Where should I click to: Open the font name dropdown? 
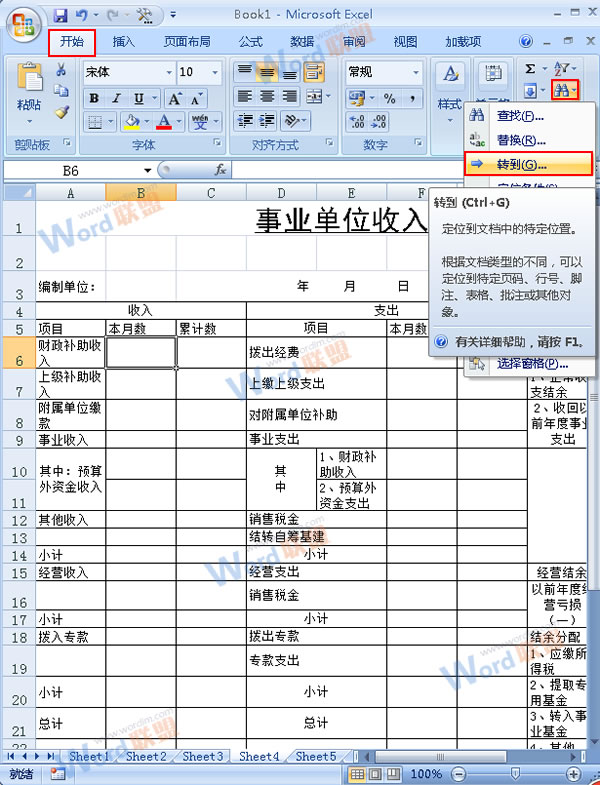pyautogui.click(x=165, y=73)
